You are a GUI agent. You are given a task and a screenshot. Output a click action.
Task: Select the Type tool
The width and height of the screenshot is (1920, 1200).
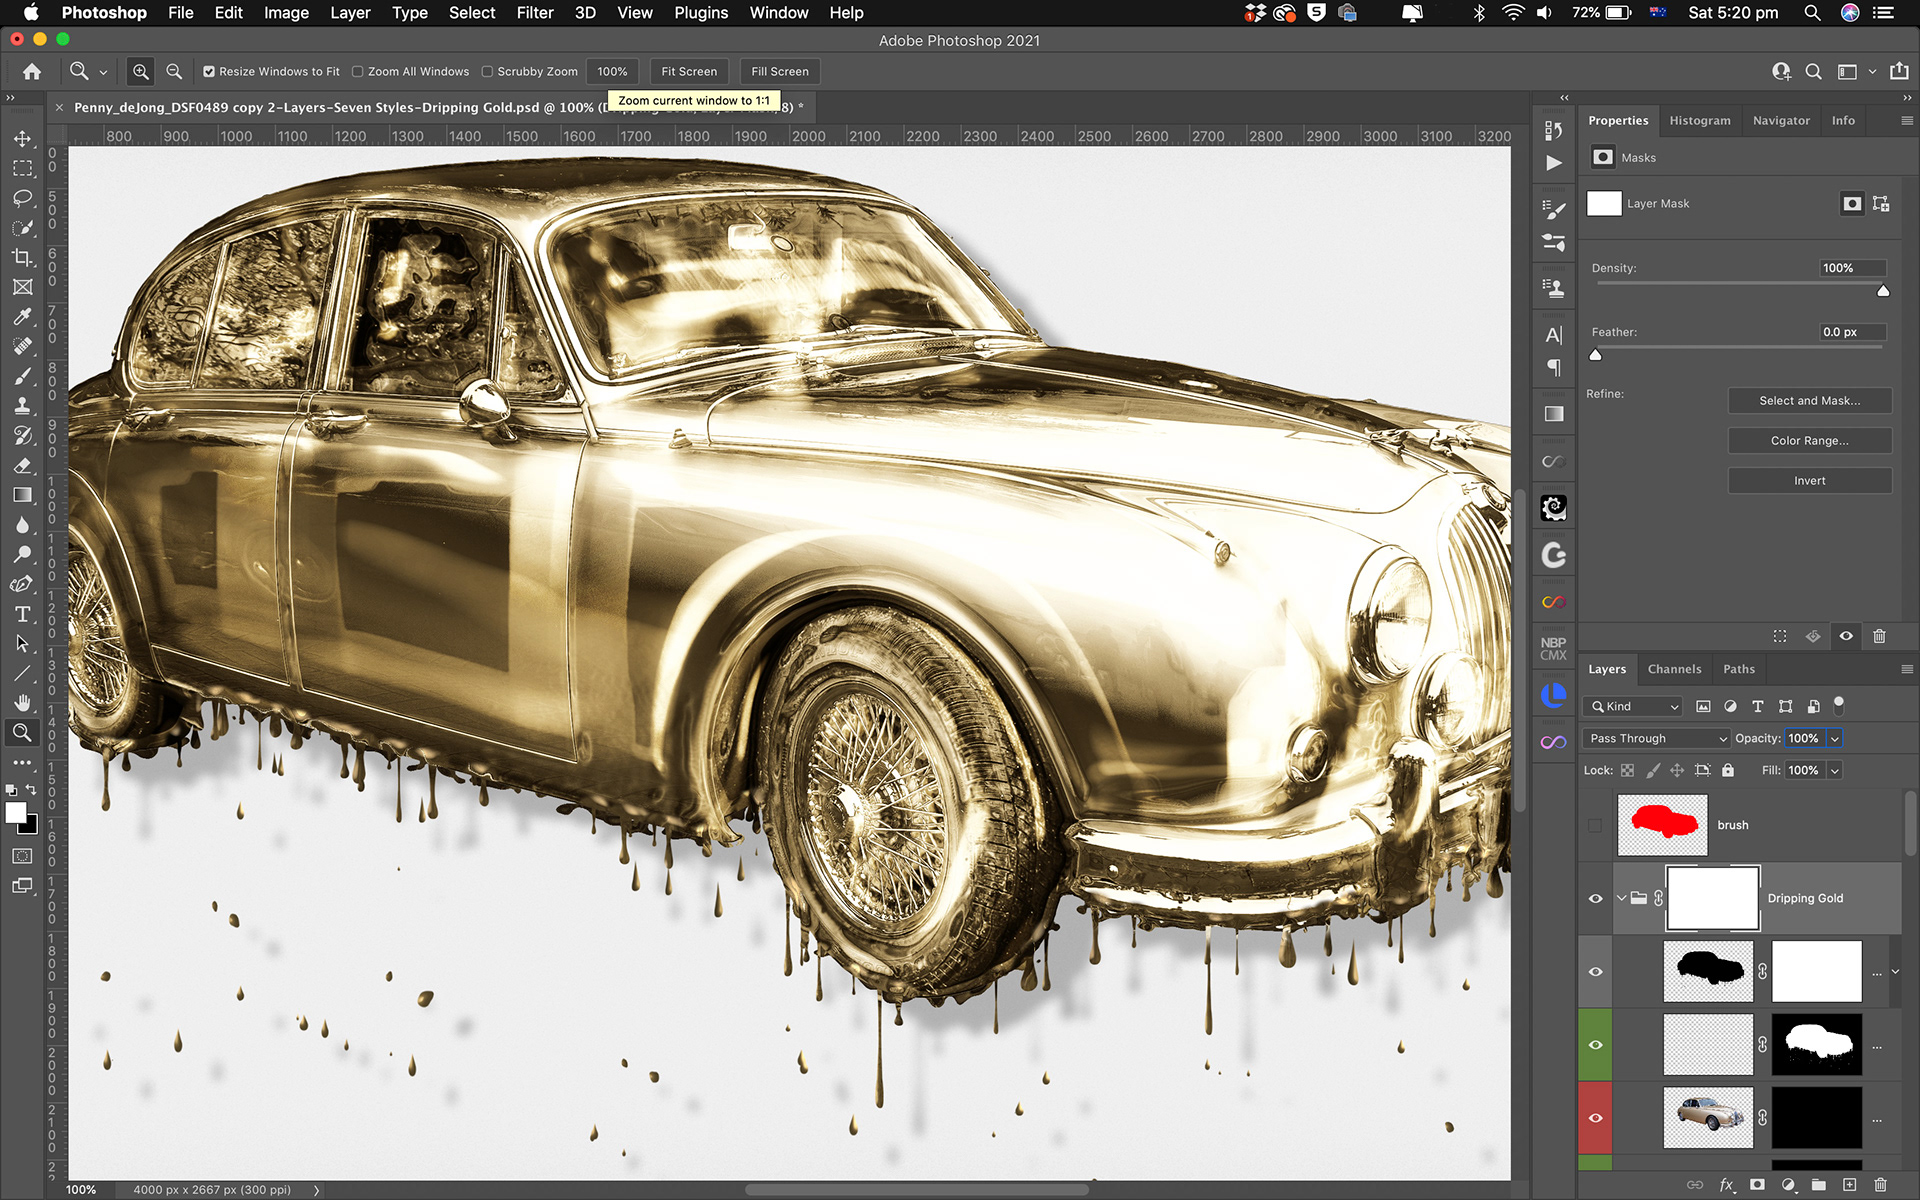[x=22, y=614]
